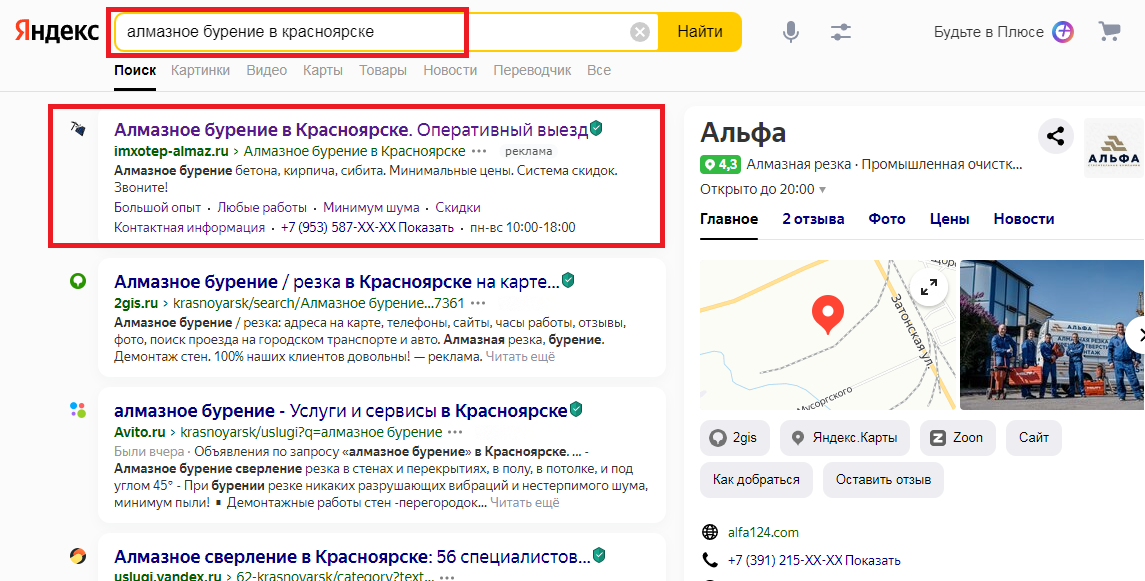Click the 2gis favicon beside second result
This screenshot has width=1145, height=581.
pyautogui.click(x=77, y=281)
